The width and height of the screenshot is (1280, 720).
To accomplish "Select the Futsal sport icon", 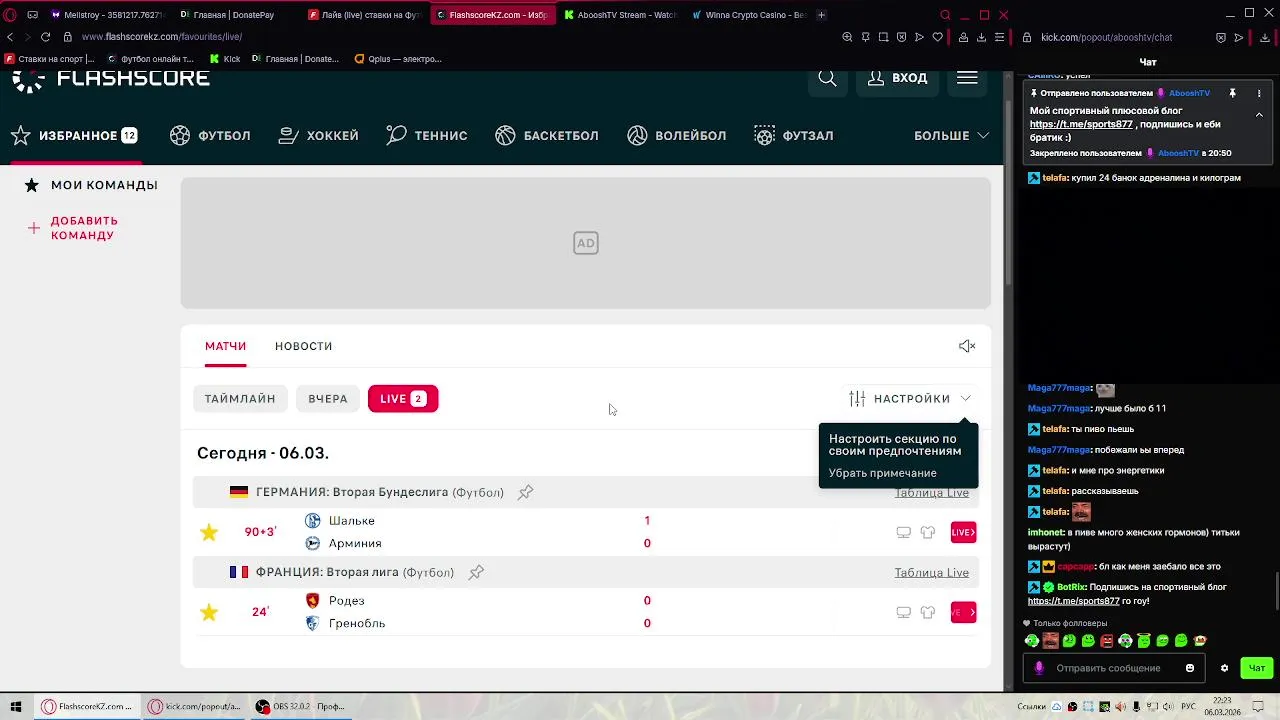I will point(765,135).
